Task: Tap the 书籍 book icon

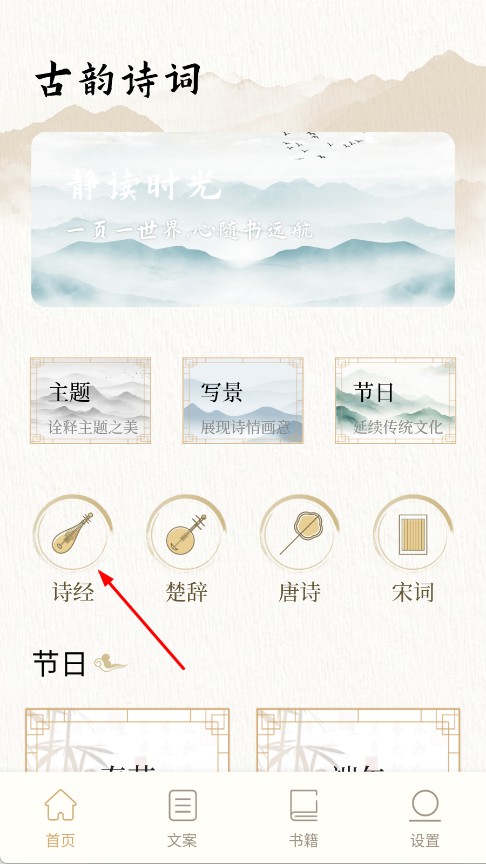Action: 304,805
